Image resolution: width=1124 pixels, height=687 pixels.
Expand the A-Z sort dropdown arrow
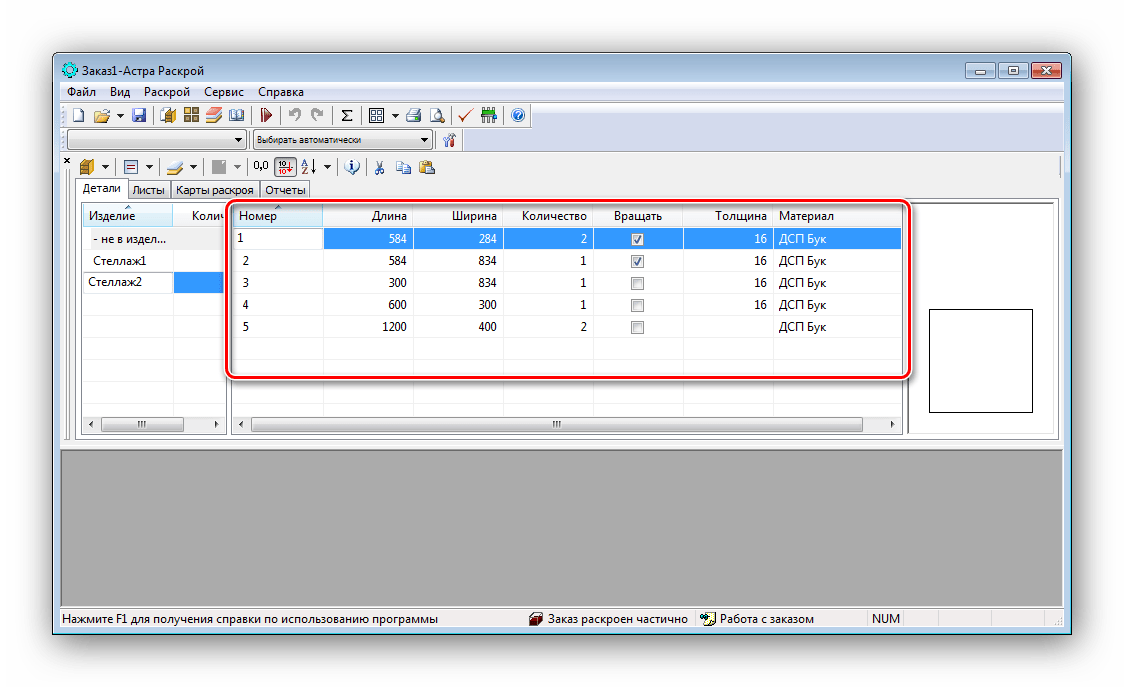(328, 167)
